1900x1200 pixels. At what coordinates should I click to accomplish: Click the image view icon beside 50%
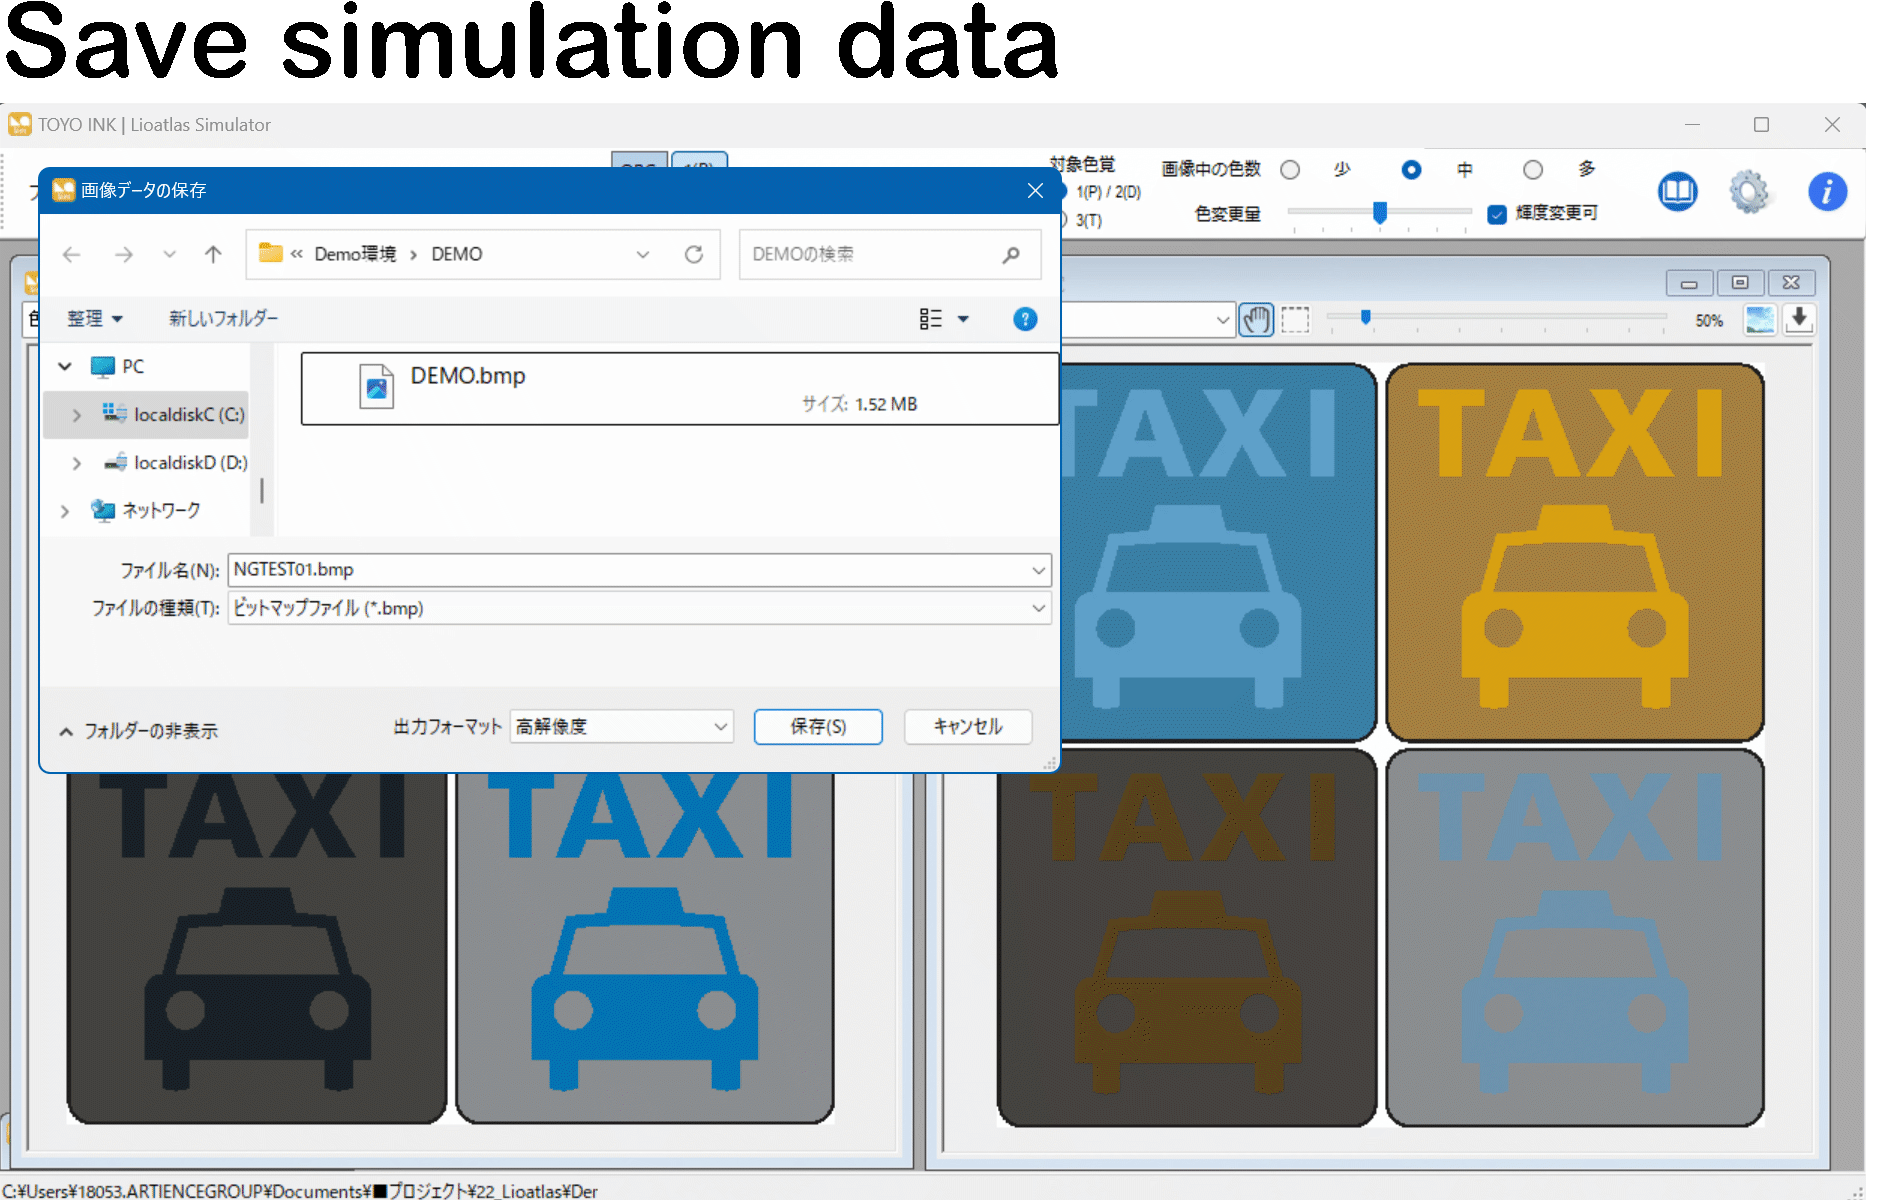[x=1759, y=320]
